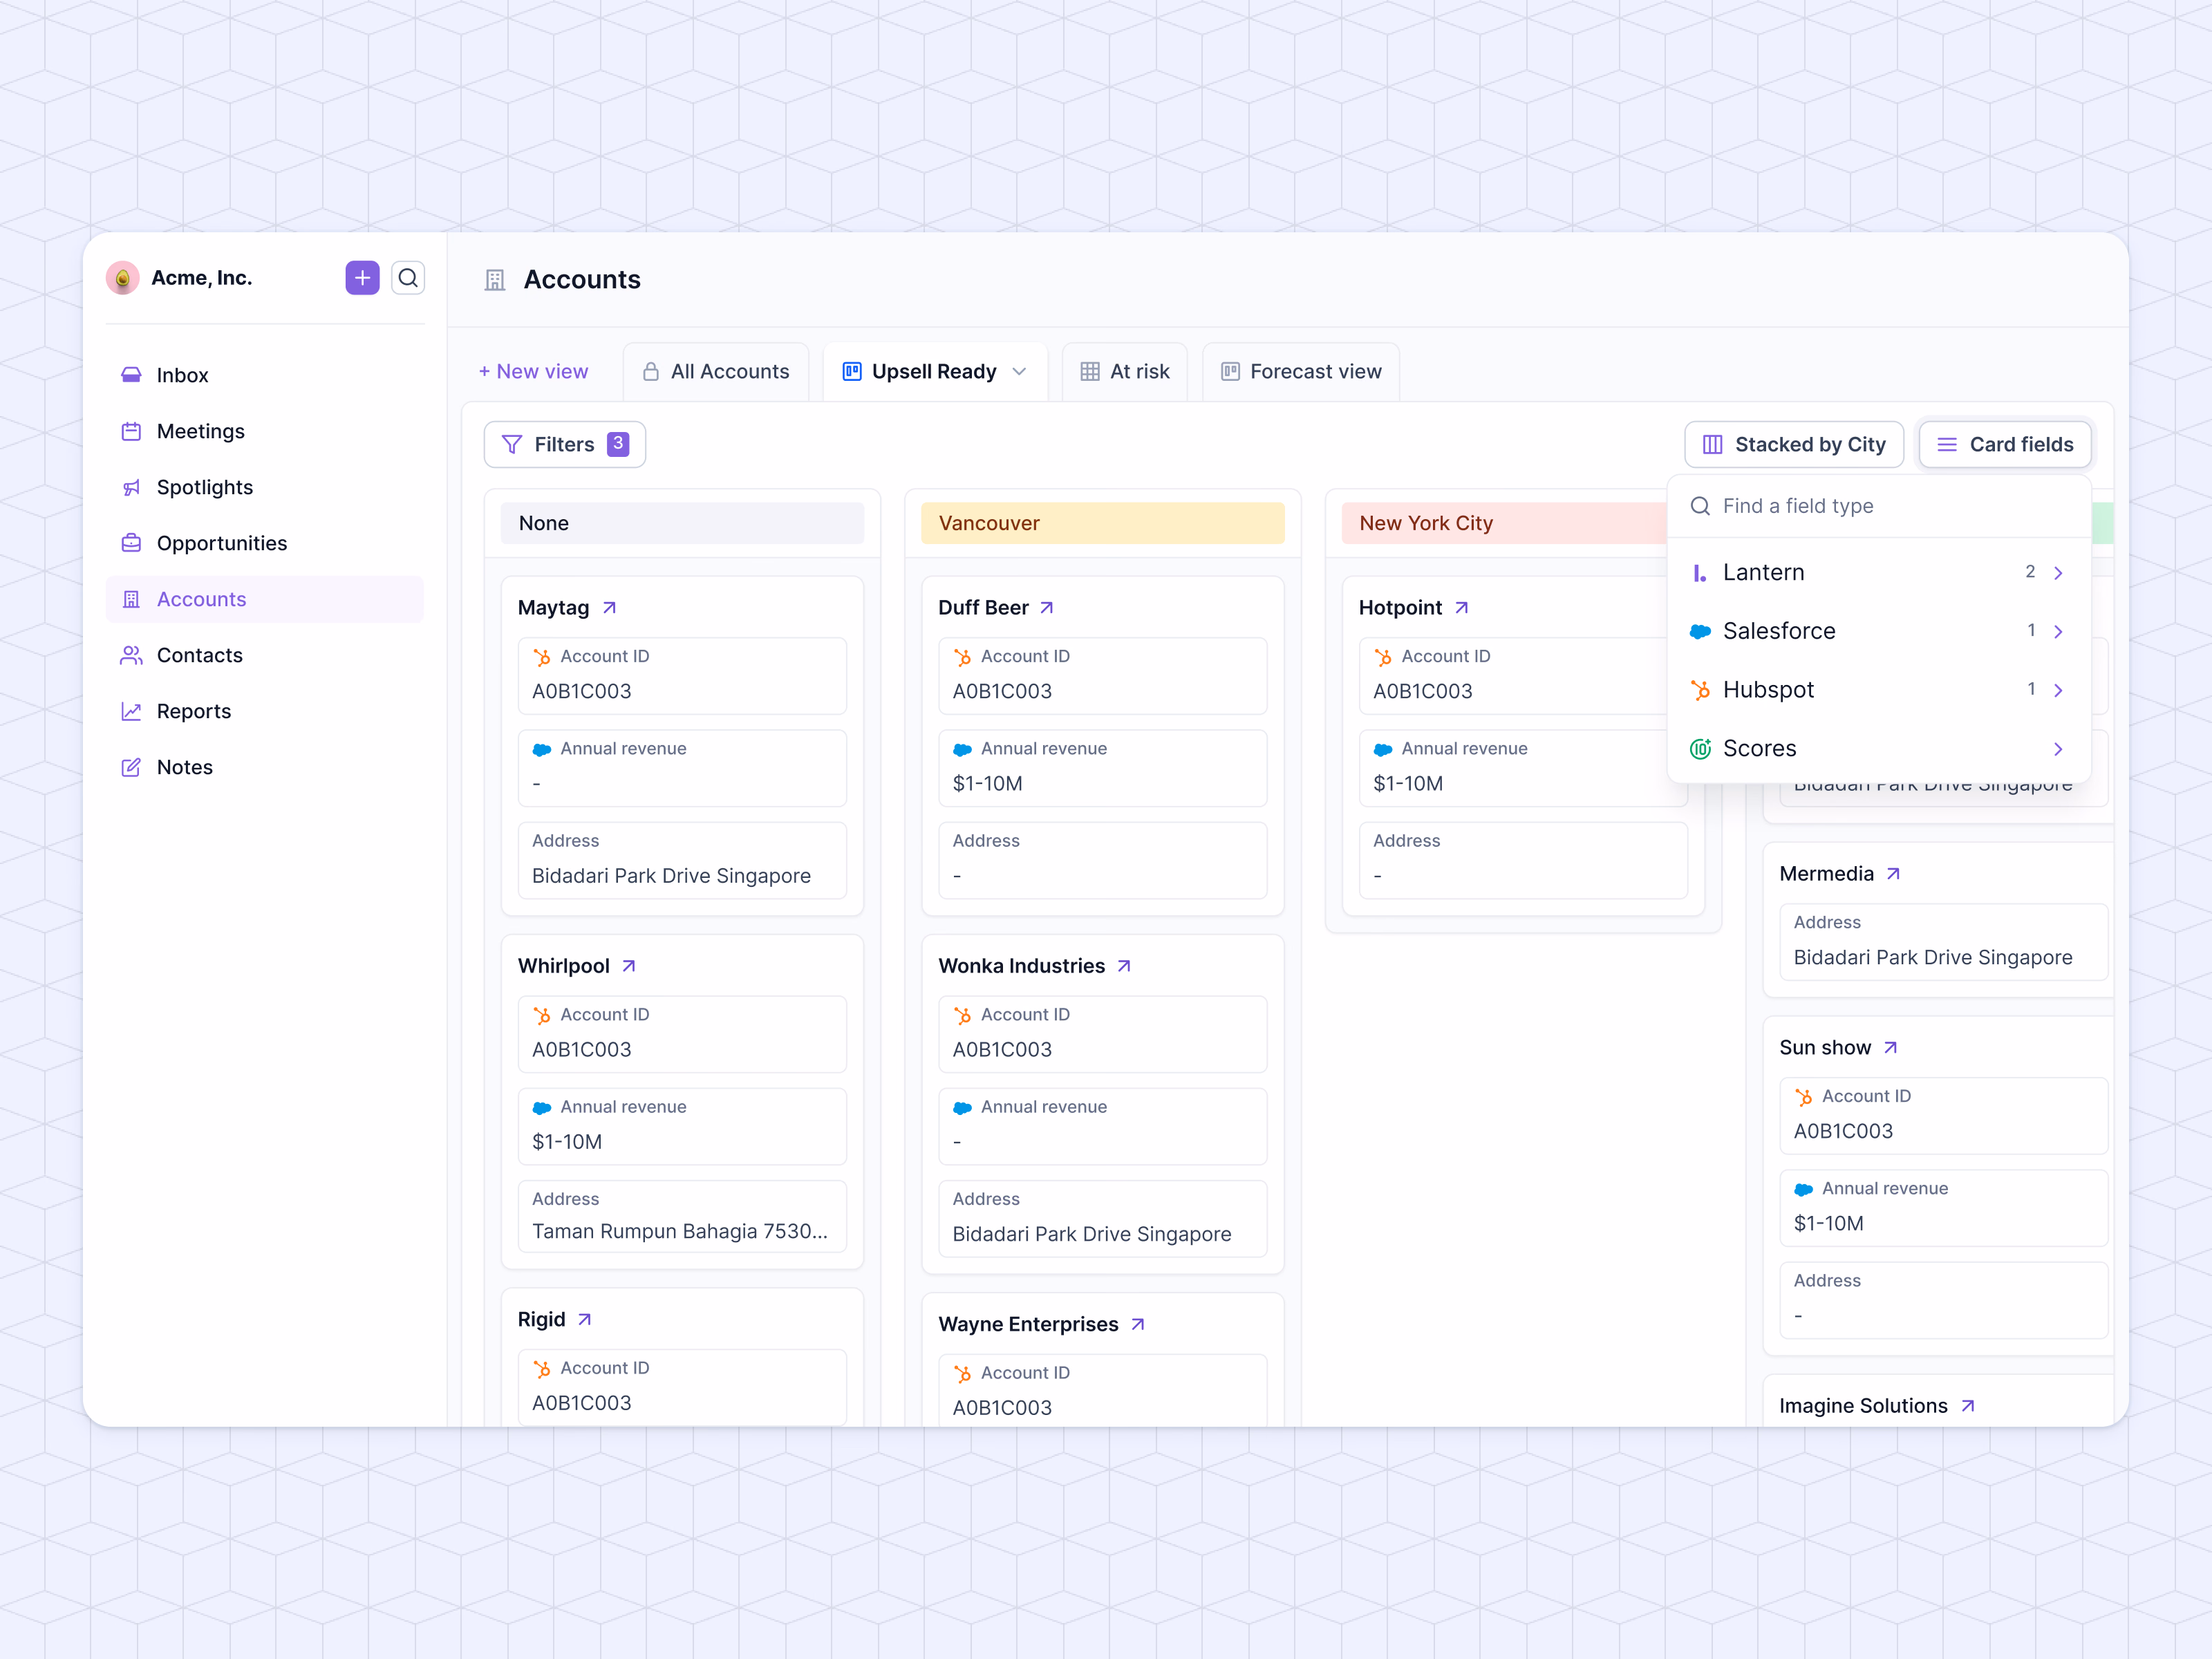
Task: Open Duff Beer account arrow icon
Action: 1046,608
